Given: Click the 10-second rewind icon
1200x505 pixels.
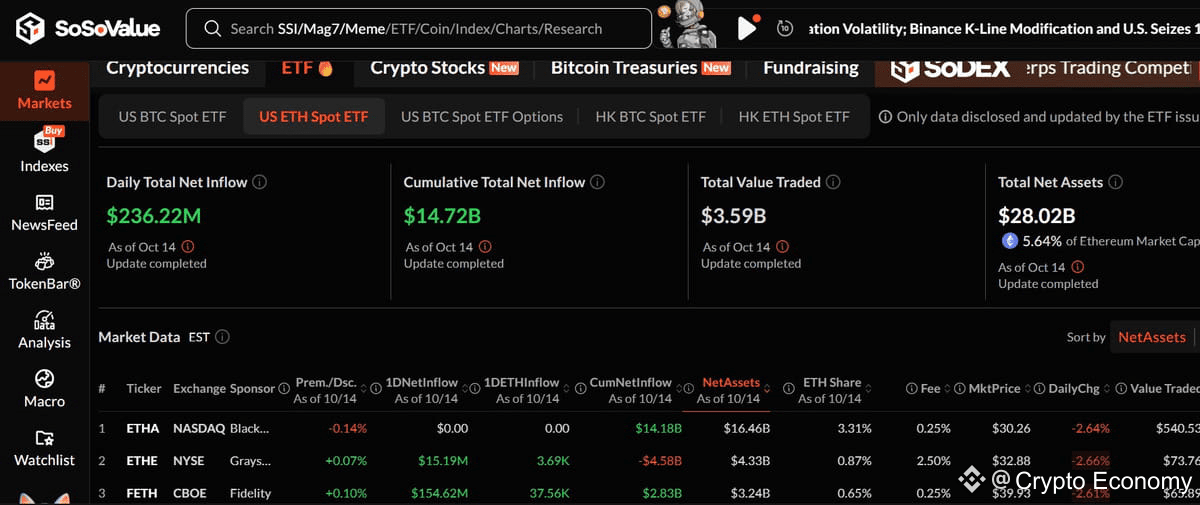Looking at the screenshot, I should pyautogui.click(x=785, y=29).
